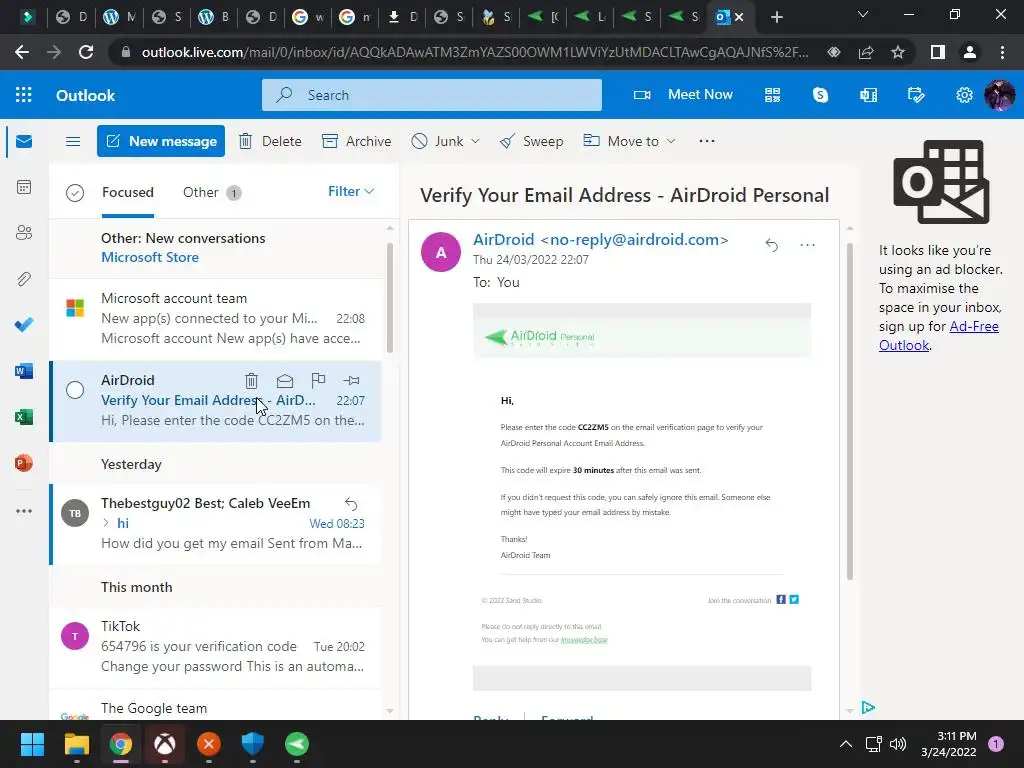Open the Windows Start menu
The image size is (1024, 768).
32,744
